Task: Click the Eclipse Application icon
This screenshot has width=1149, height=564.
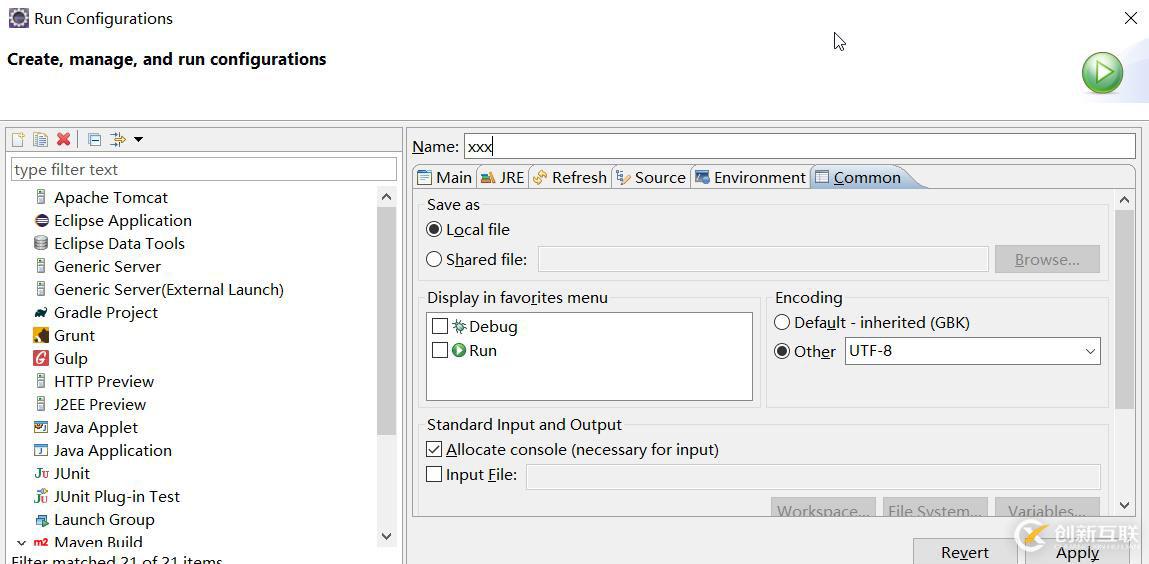Action: click(x=41, y=220)
